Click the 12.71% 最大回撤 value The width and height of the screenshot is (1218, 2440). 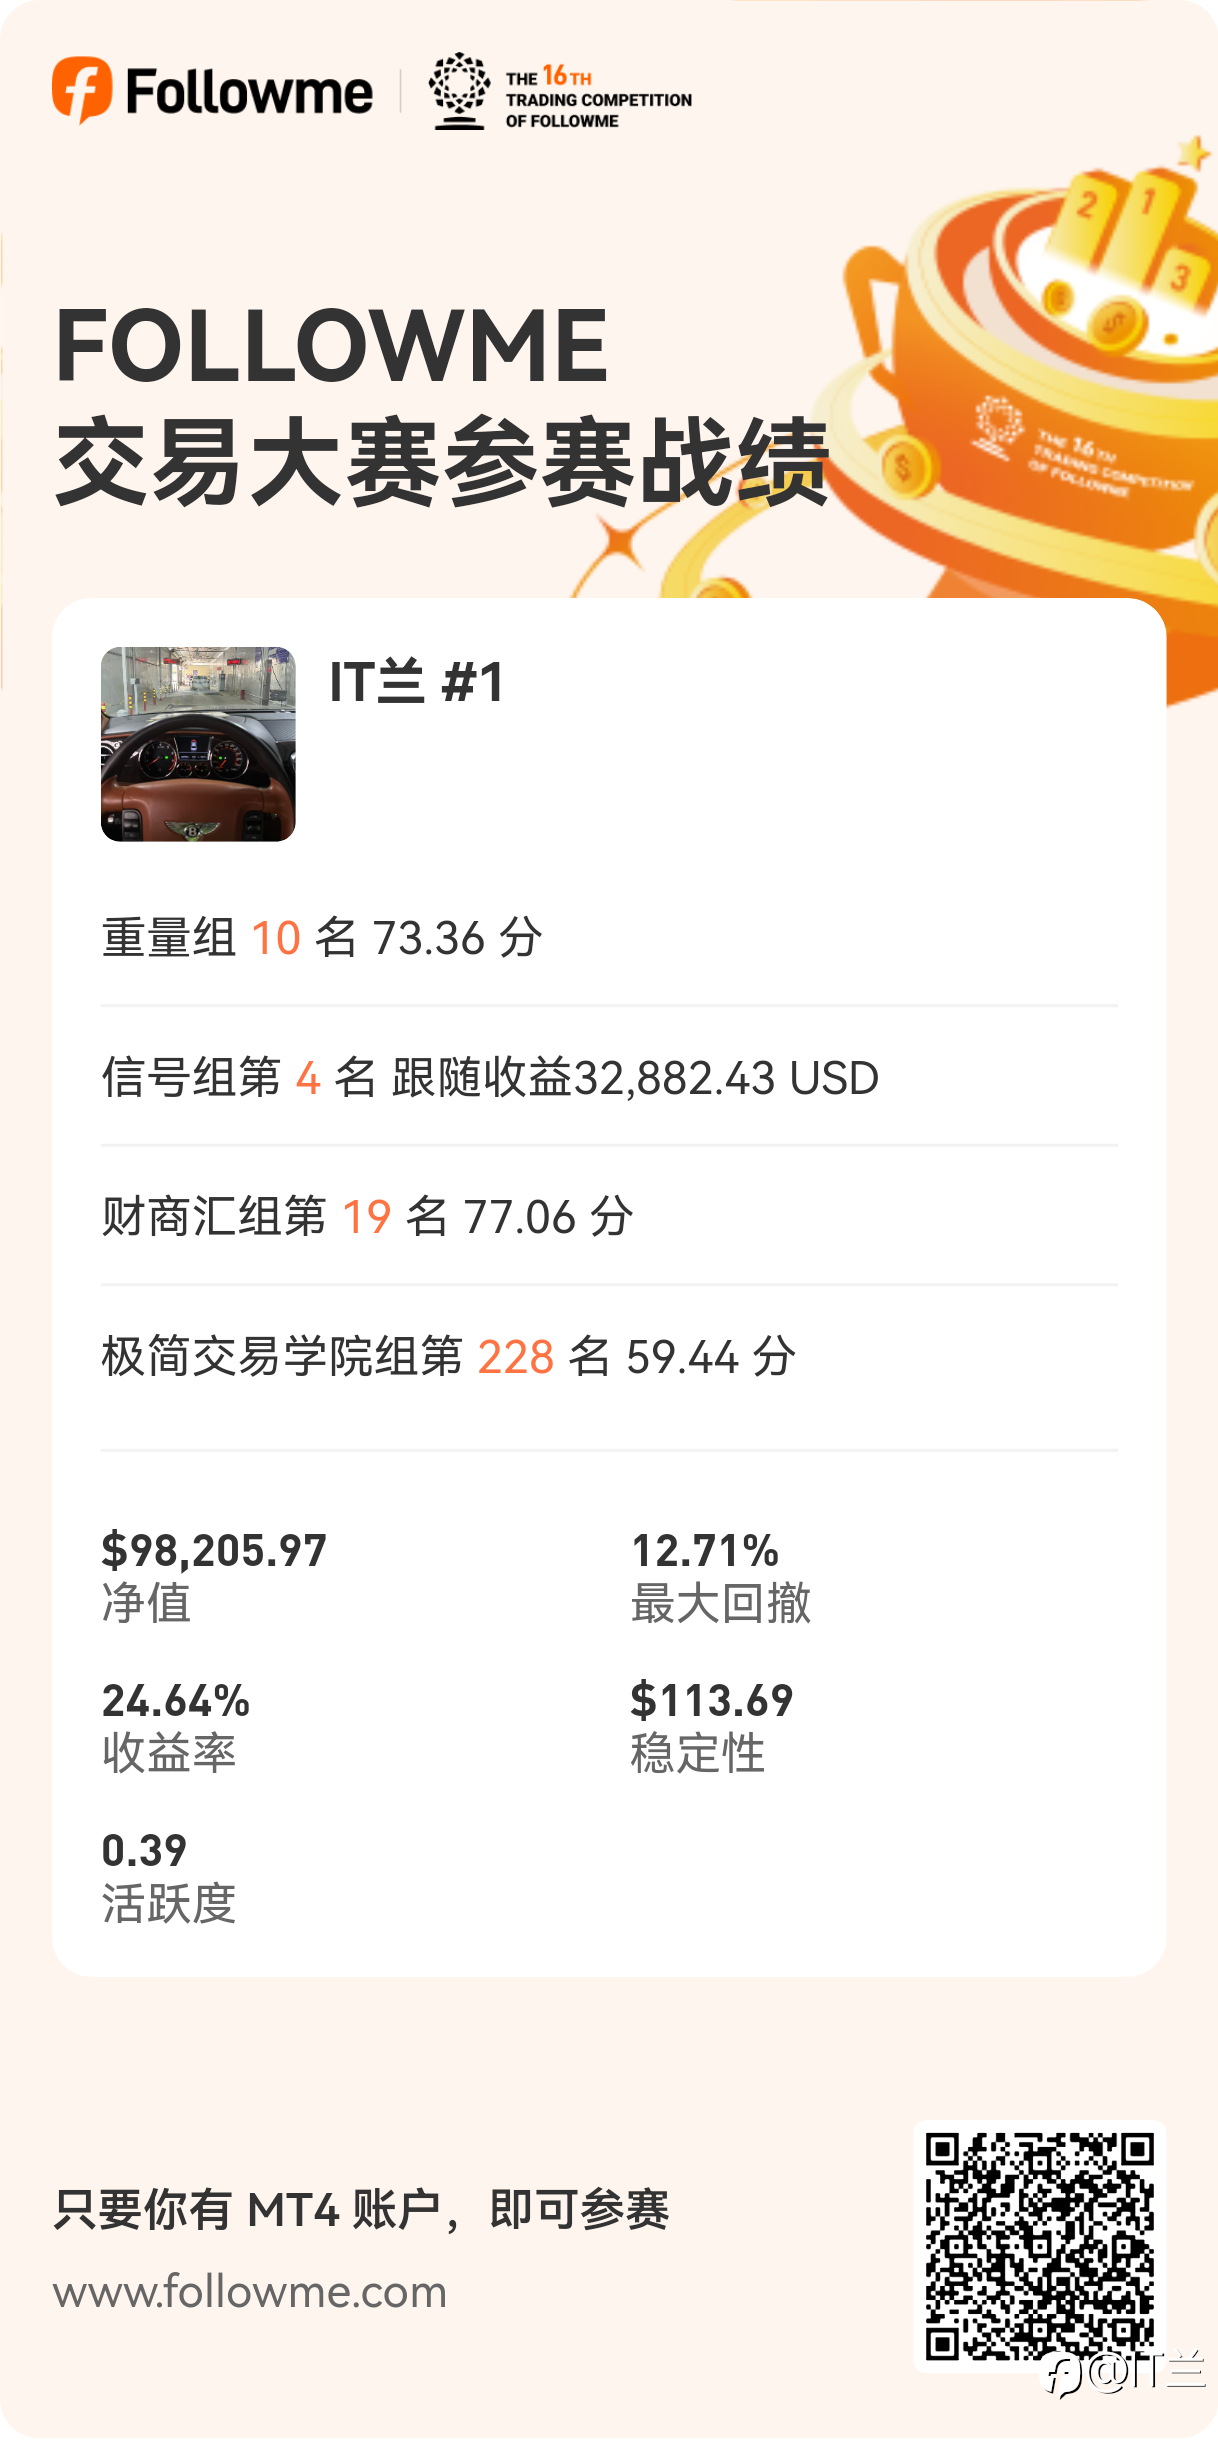pyautogui.click(x=705, y=1551)
